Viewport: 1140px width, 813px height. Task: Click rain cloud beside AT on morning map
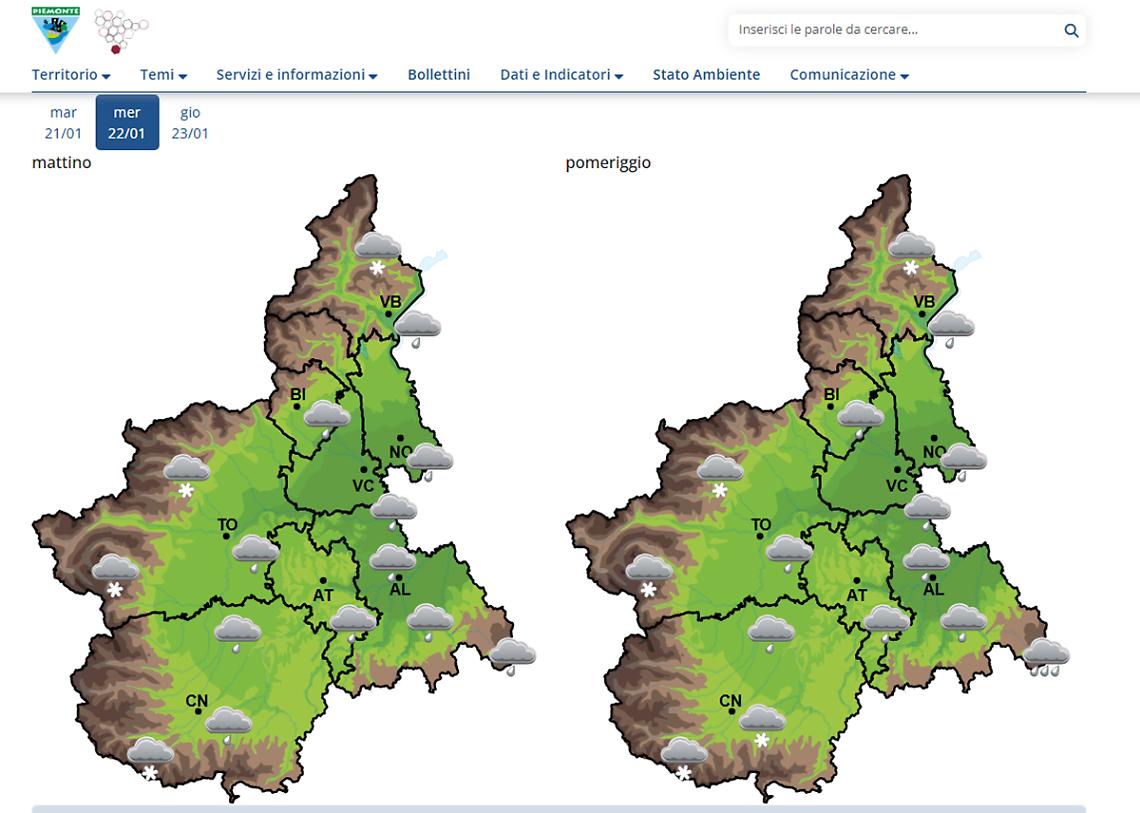click(352, 624)
